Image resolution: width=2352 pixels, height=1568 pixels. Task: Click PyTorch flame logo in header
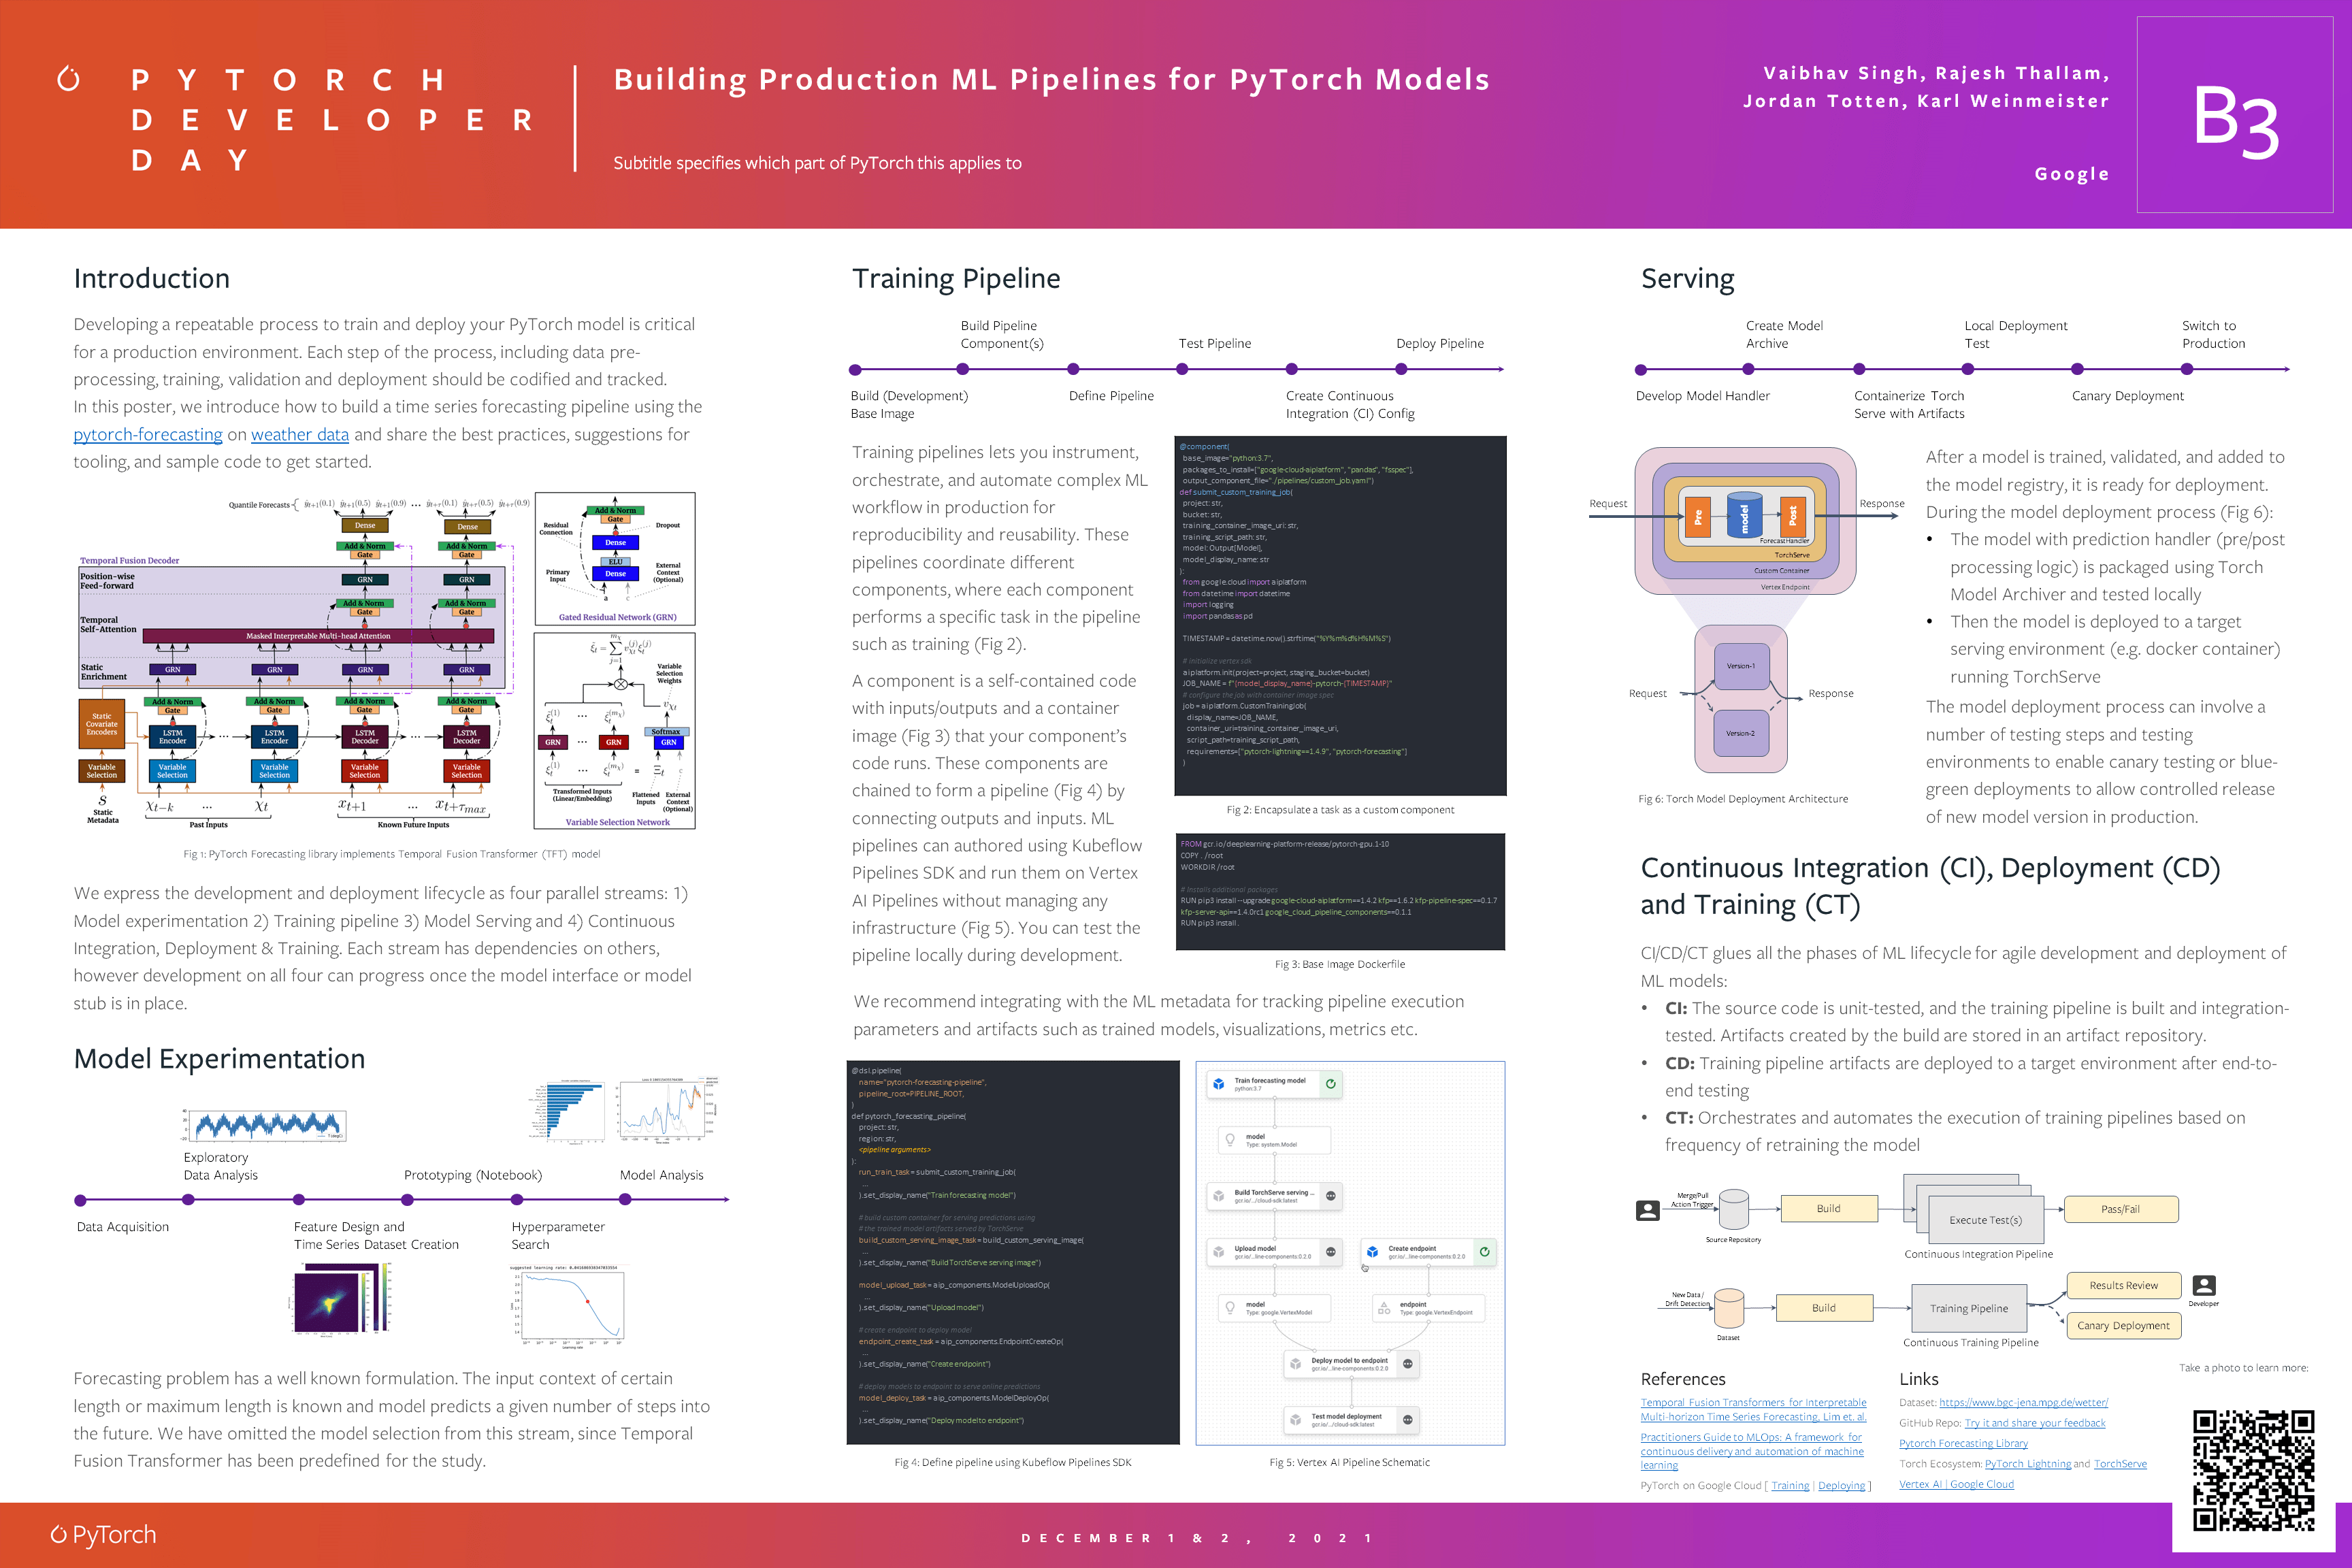[x=68, y=79]
